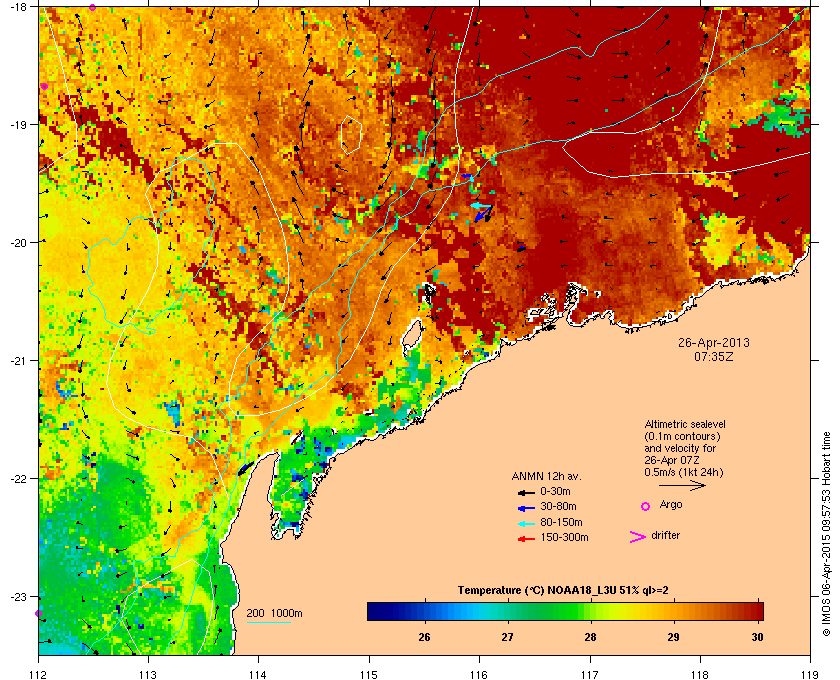
Task: Click the 200 1000m isobath label
Action: 274,614
